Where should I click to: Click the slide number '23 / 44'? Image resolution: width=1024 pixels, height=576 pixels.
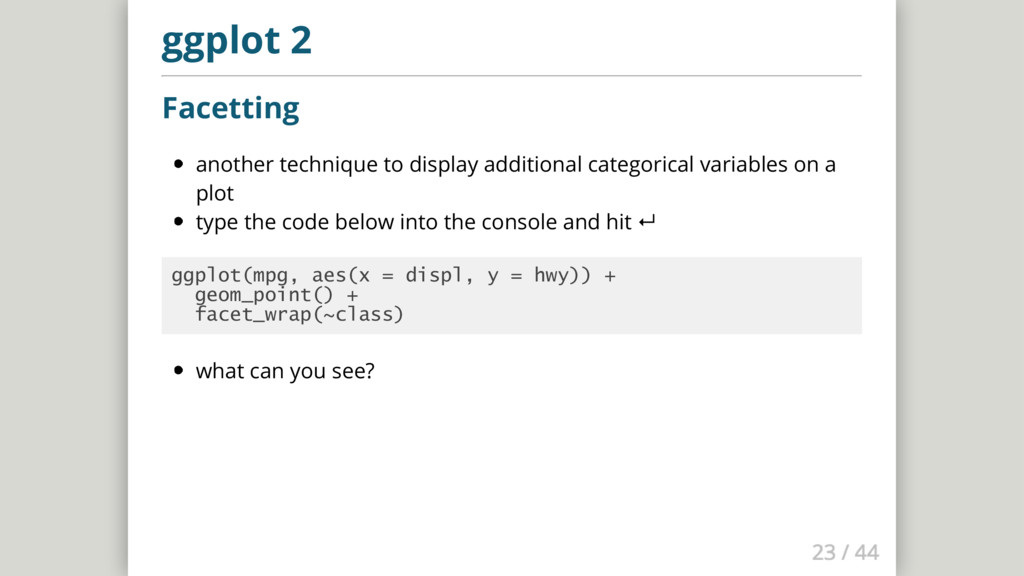pos(845,552)
